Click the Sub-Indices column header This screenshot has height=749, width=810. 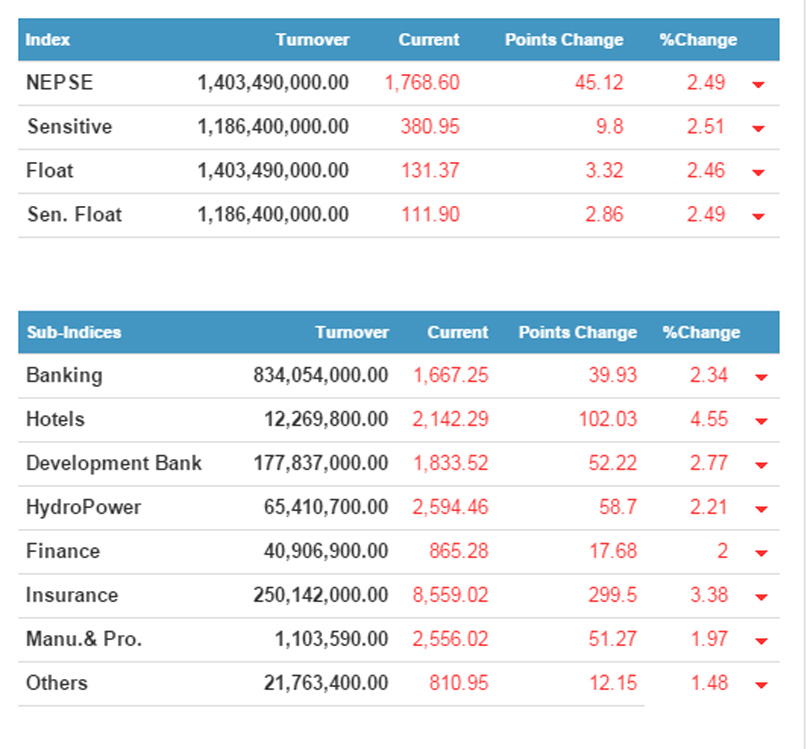point(74,332)
